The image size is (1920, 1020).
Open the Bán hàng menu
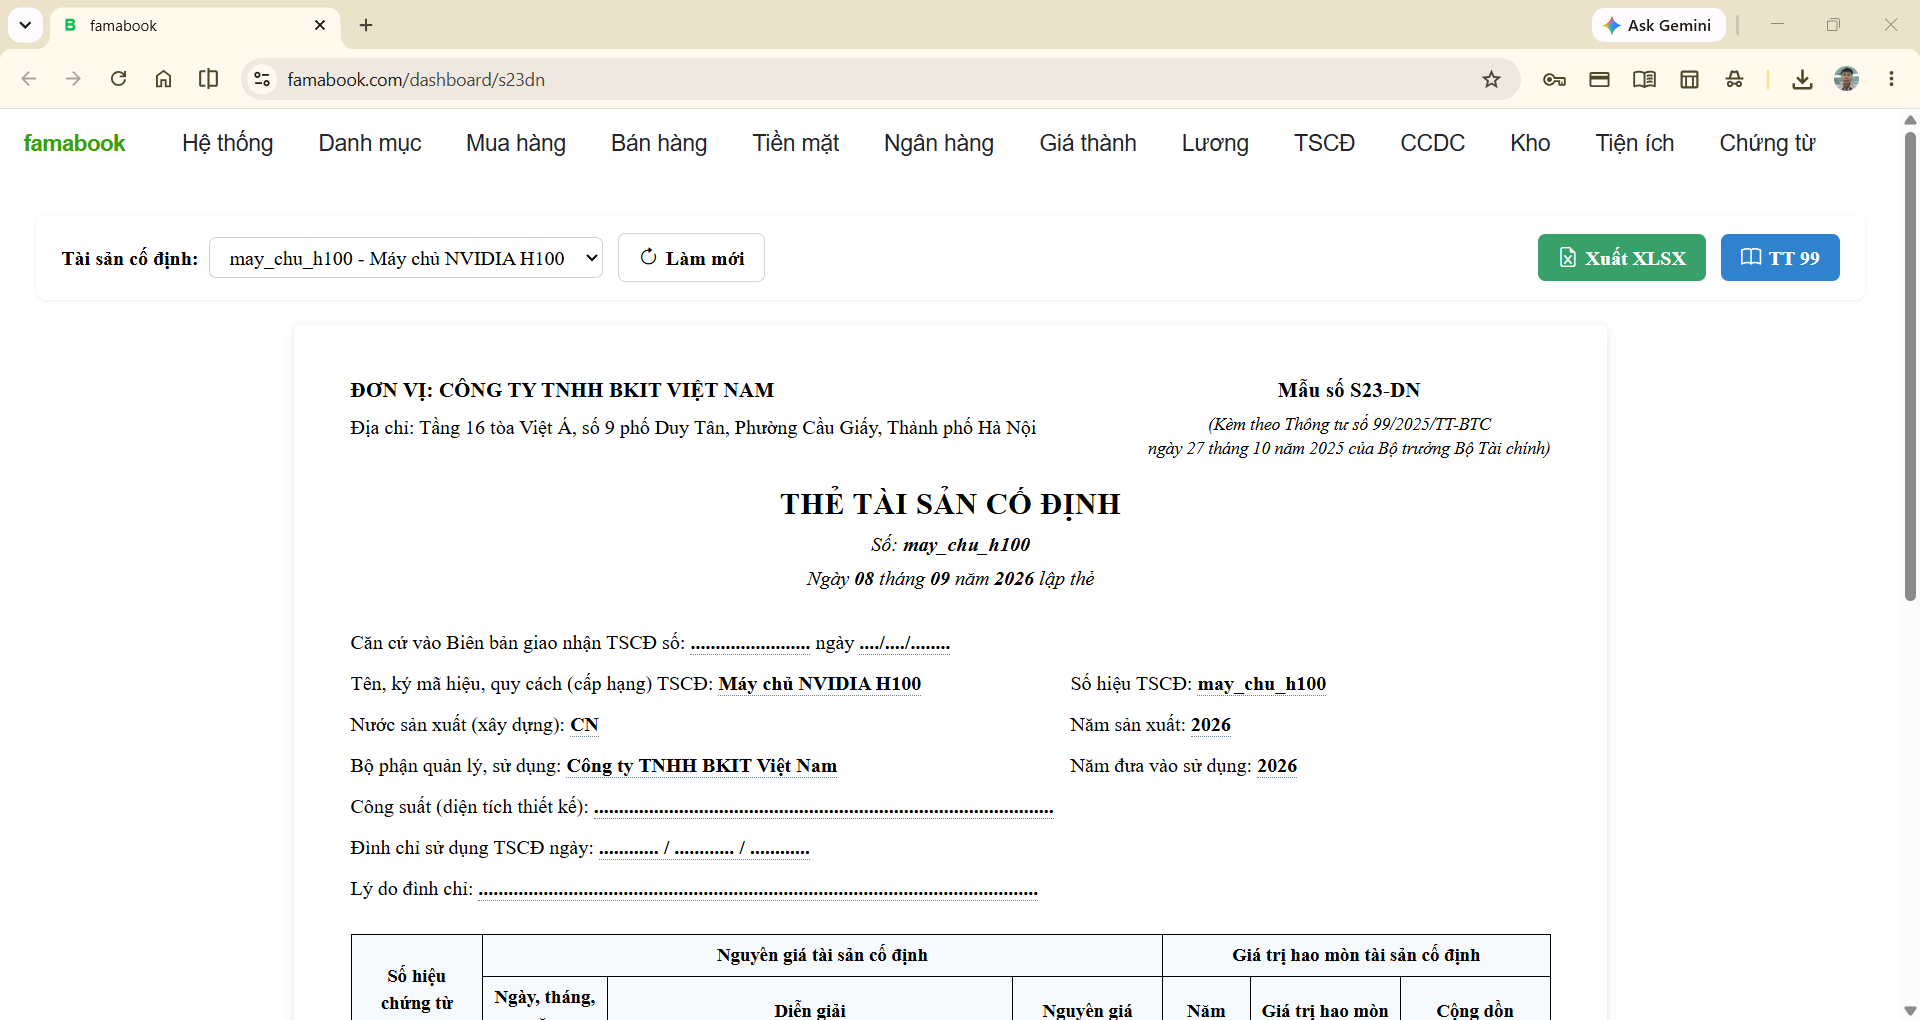point(659,143)
